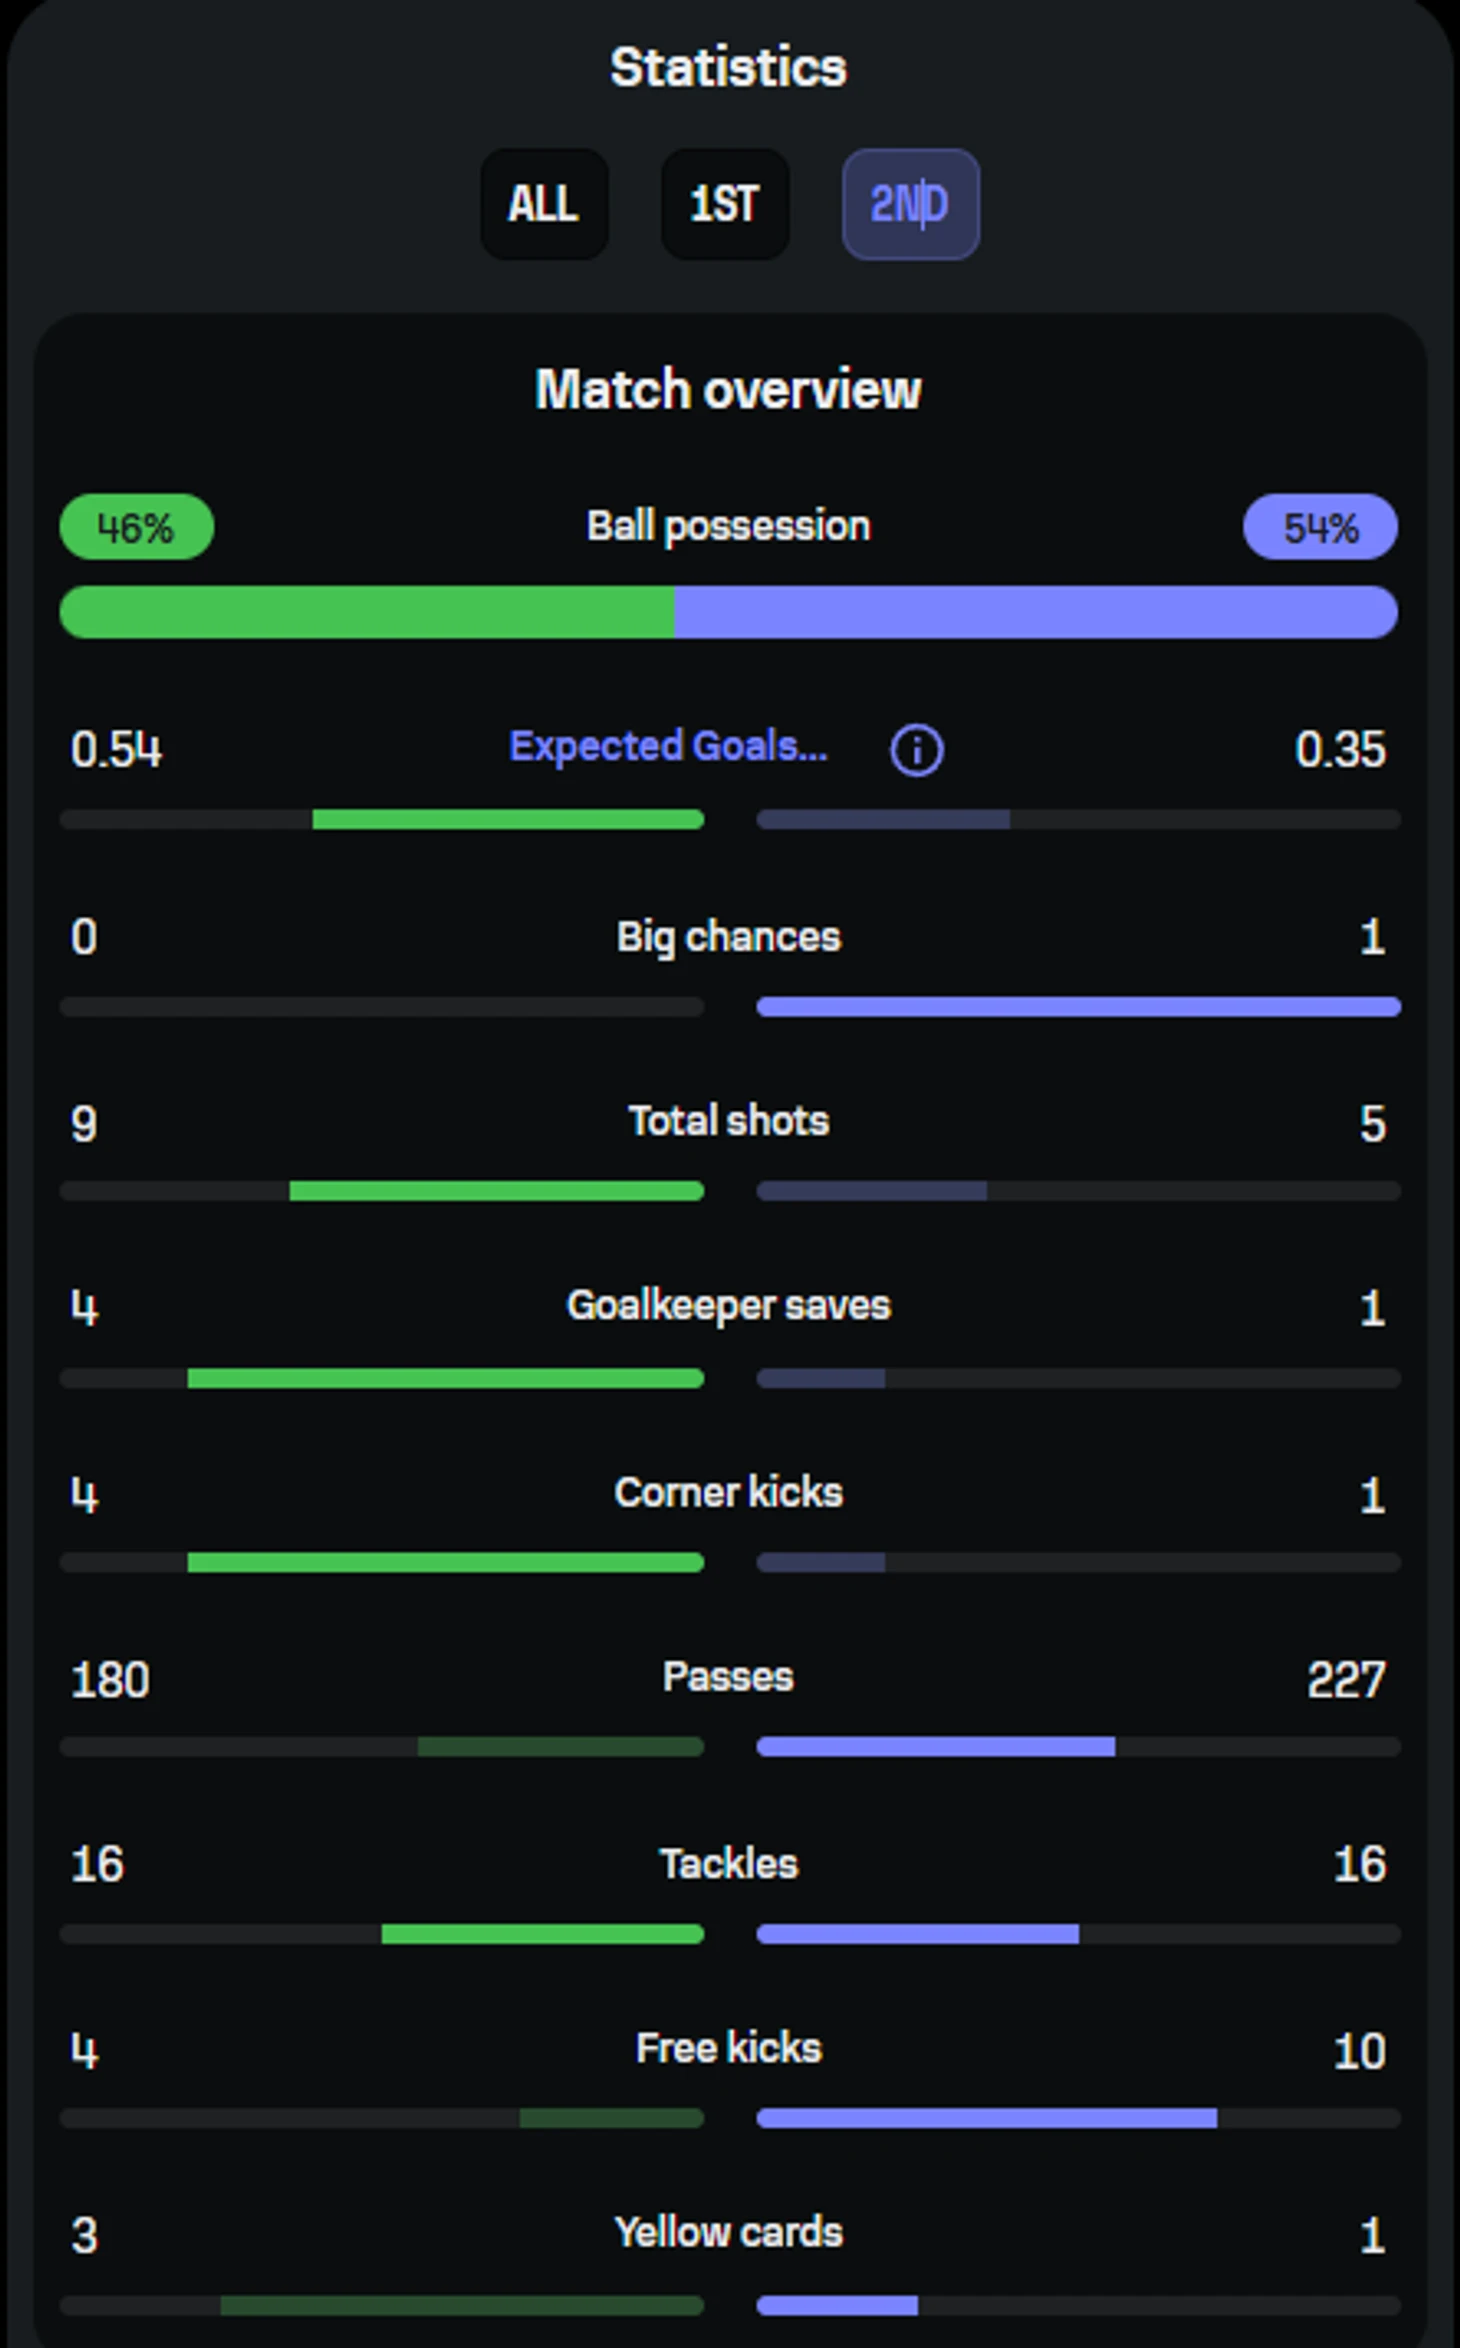This screenshot has width=1460, height=2348.
Task: Click the Goalkeeper saves label
Action: point(728,1305)
